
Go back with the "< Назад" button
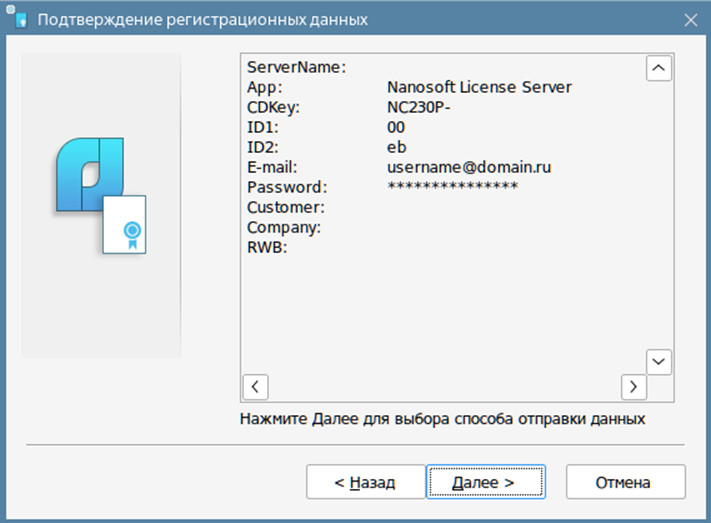pyautogui.click(x=365, y=482)
